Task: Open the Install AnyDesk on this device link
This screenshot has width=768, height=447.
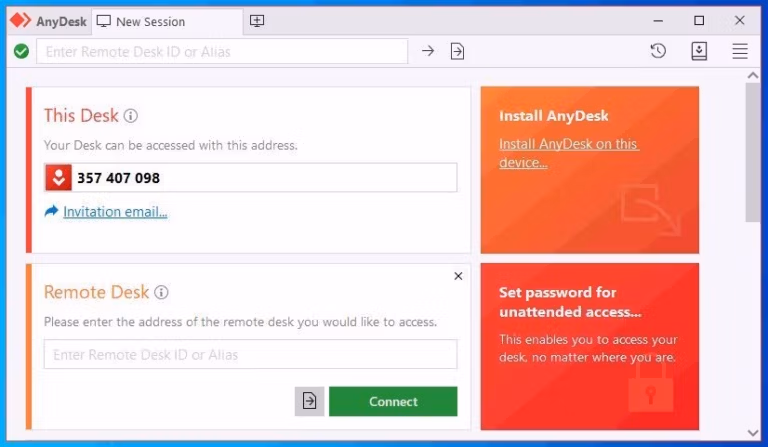Action: (569, 153)
